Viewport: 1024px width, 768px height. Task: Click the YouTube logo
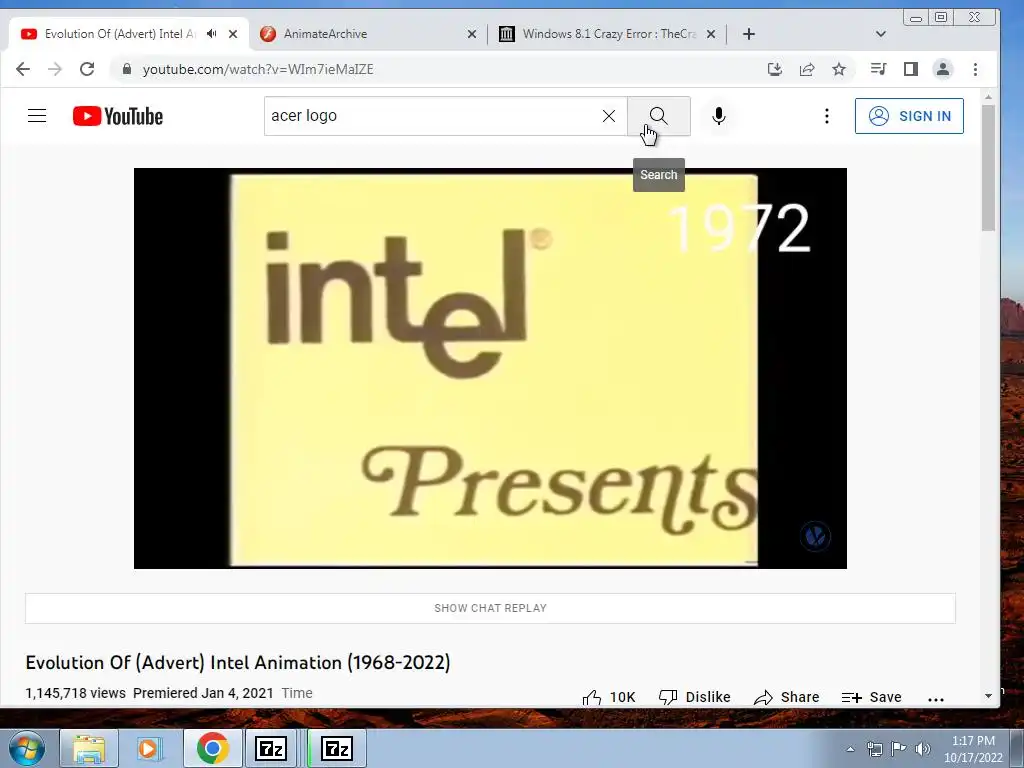[x=118, y=116]
